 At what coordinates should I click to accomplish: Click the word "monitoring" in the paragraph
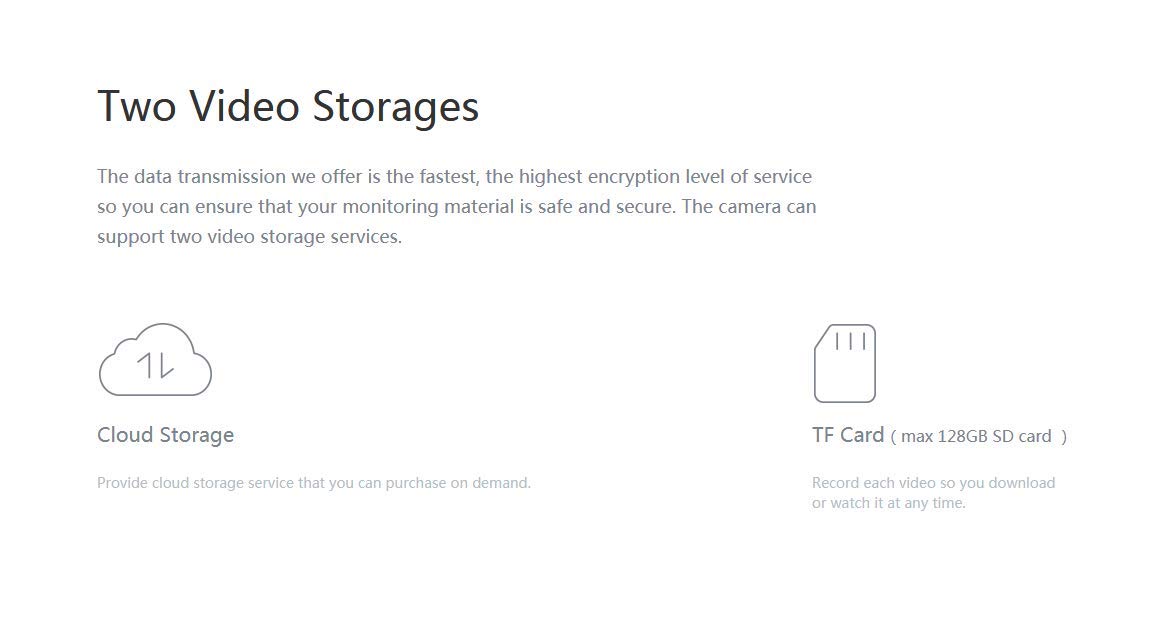point(391,207)
